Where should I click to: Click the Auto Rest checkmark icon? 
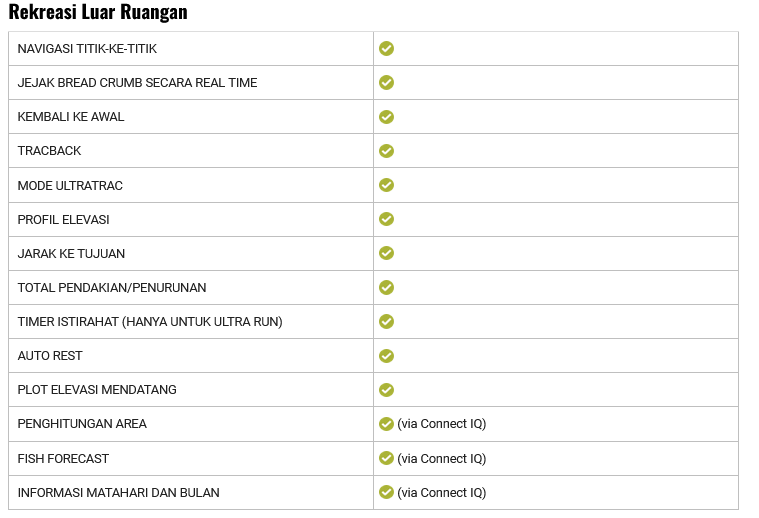click(x=386, y=356)
